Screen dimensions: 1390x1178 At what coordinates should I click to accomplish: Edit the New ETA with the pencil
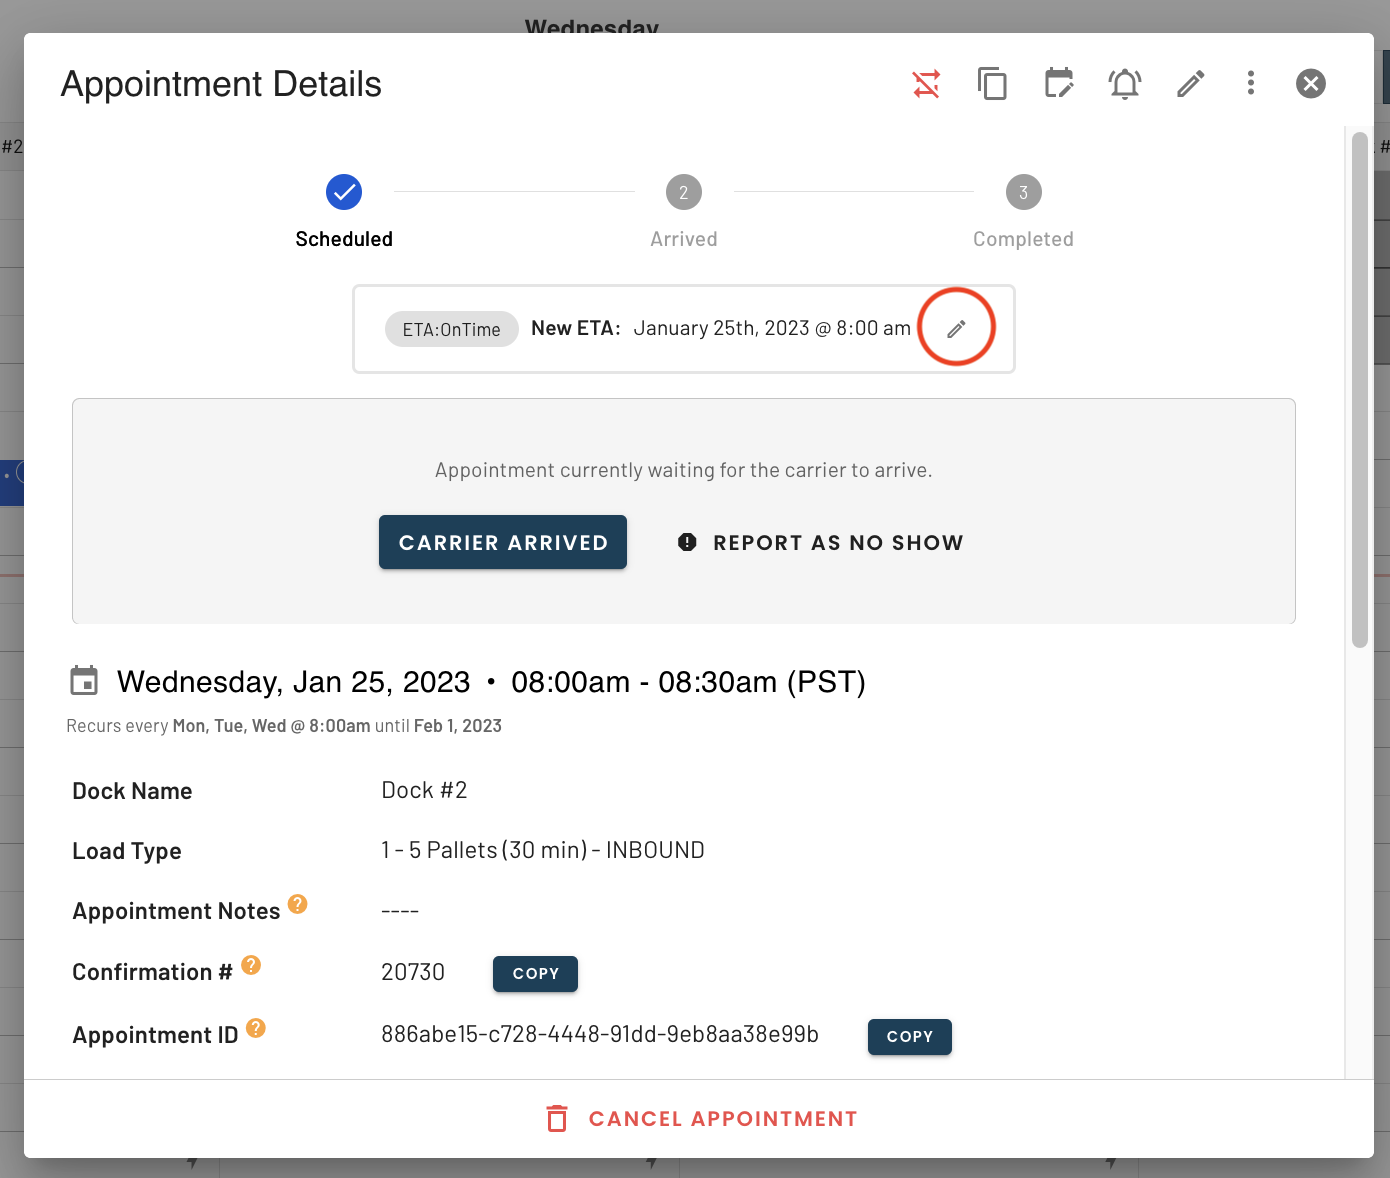tap(956, 328)
